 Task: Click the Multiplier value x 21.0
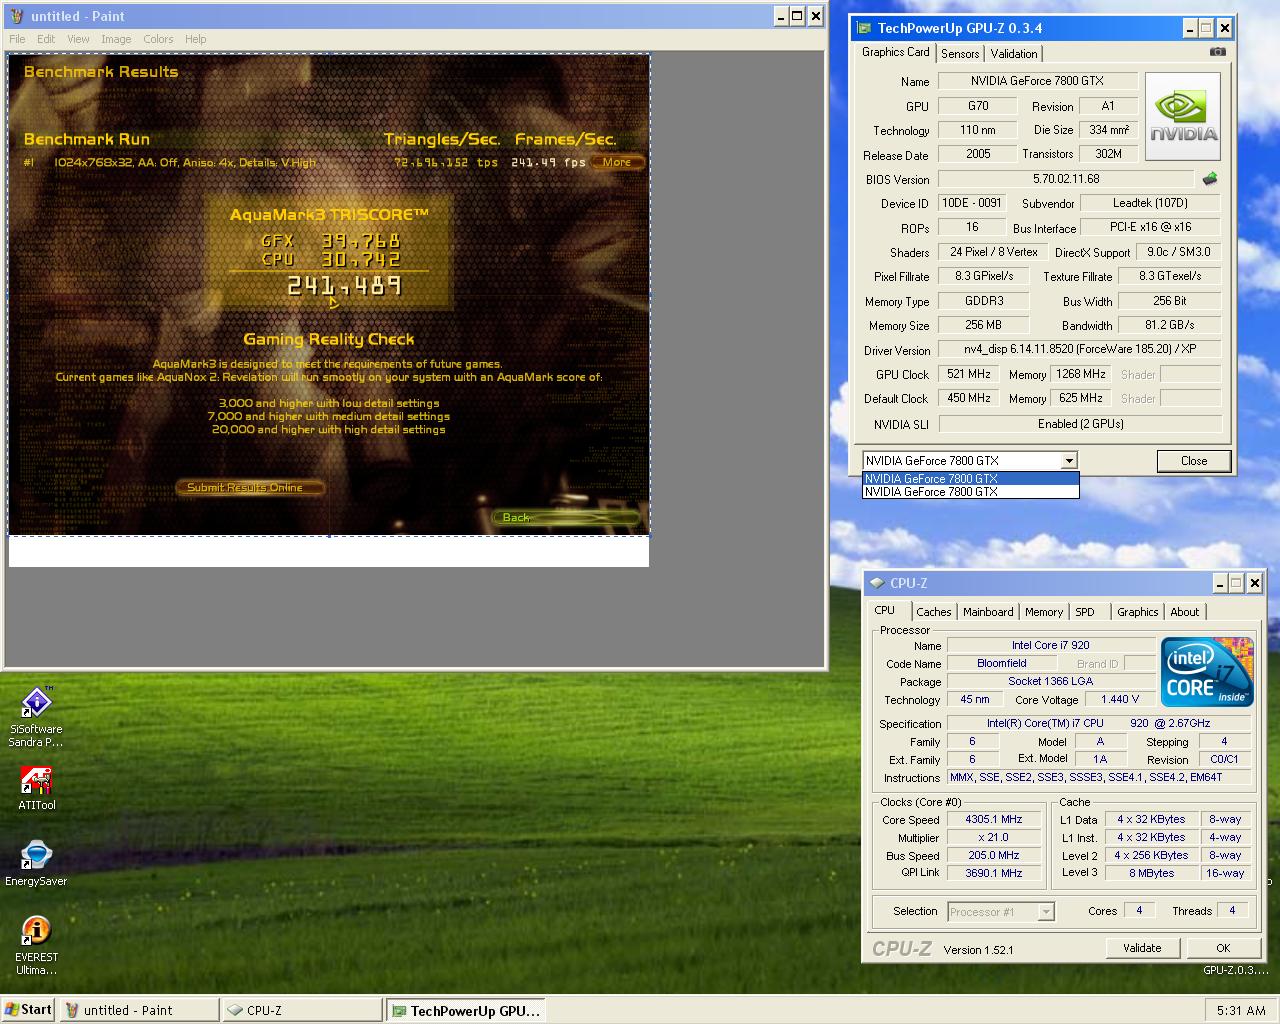994,837
